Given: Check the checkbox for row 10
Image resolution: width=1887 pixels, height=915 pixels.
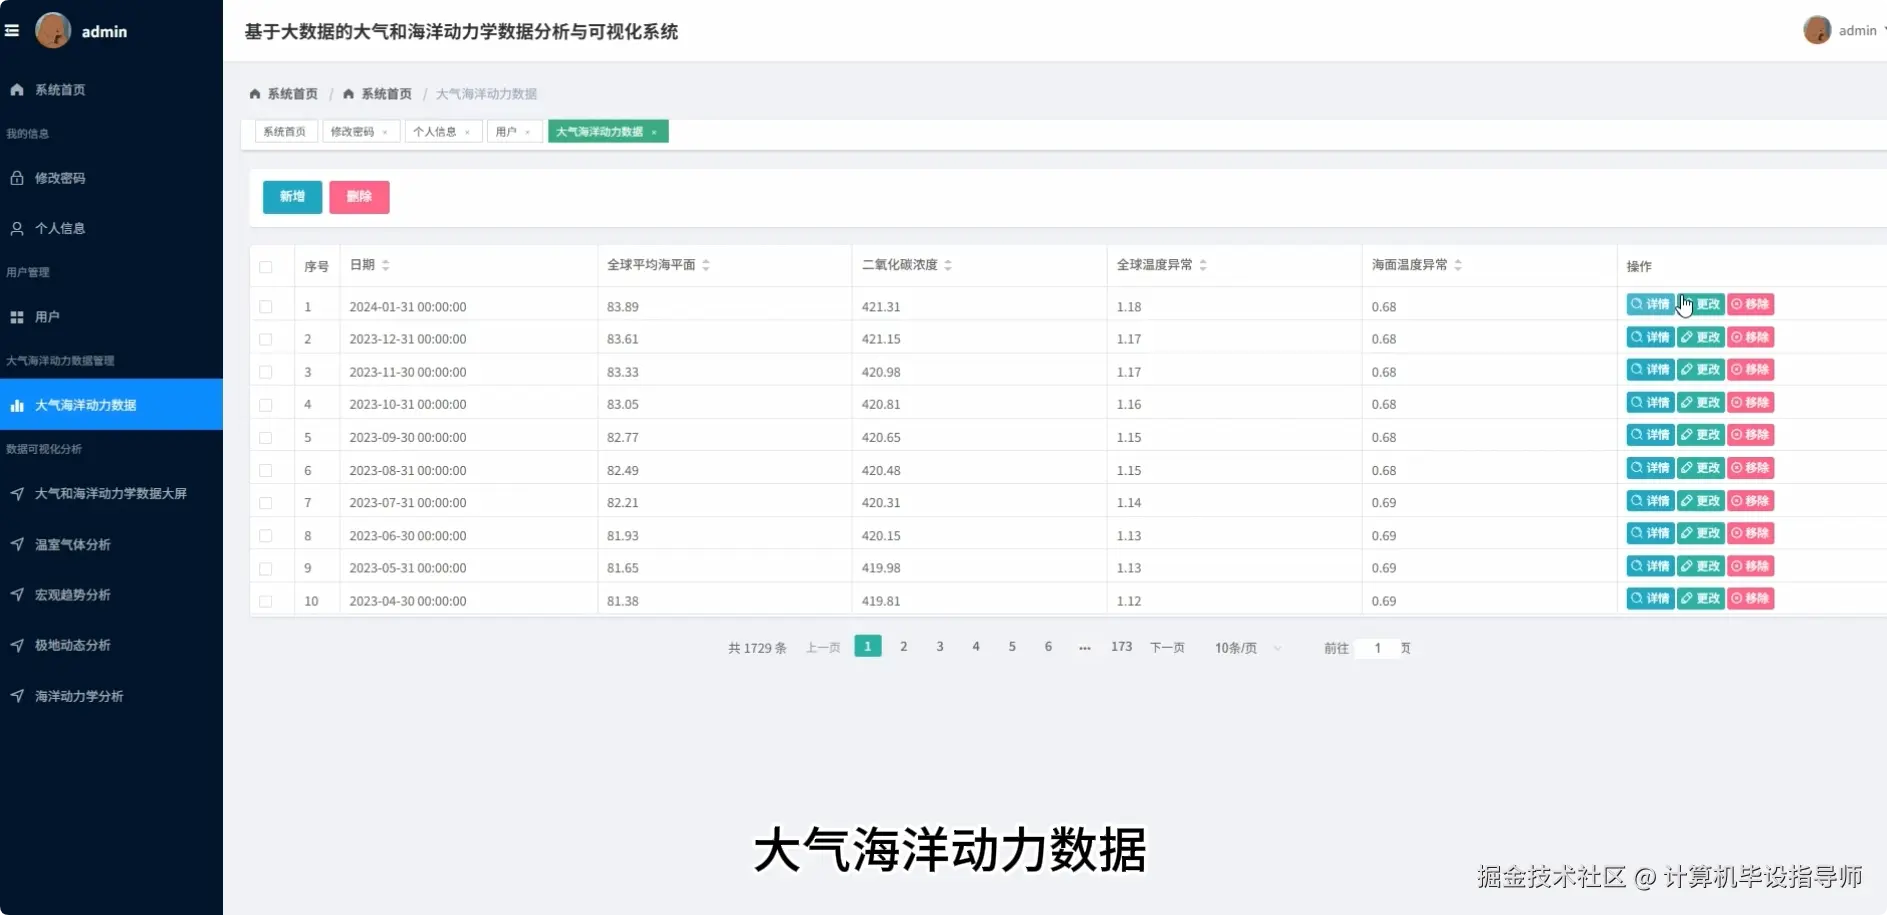Looking at the screenshot, I should (x=266, y=601).
